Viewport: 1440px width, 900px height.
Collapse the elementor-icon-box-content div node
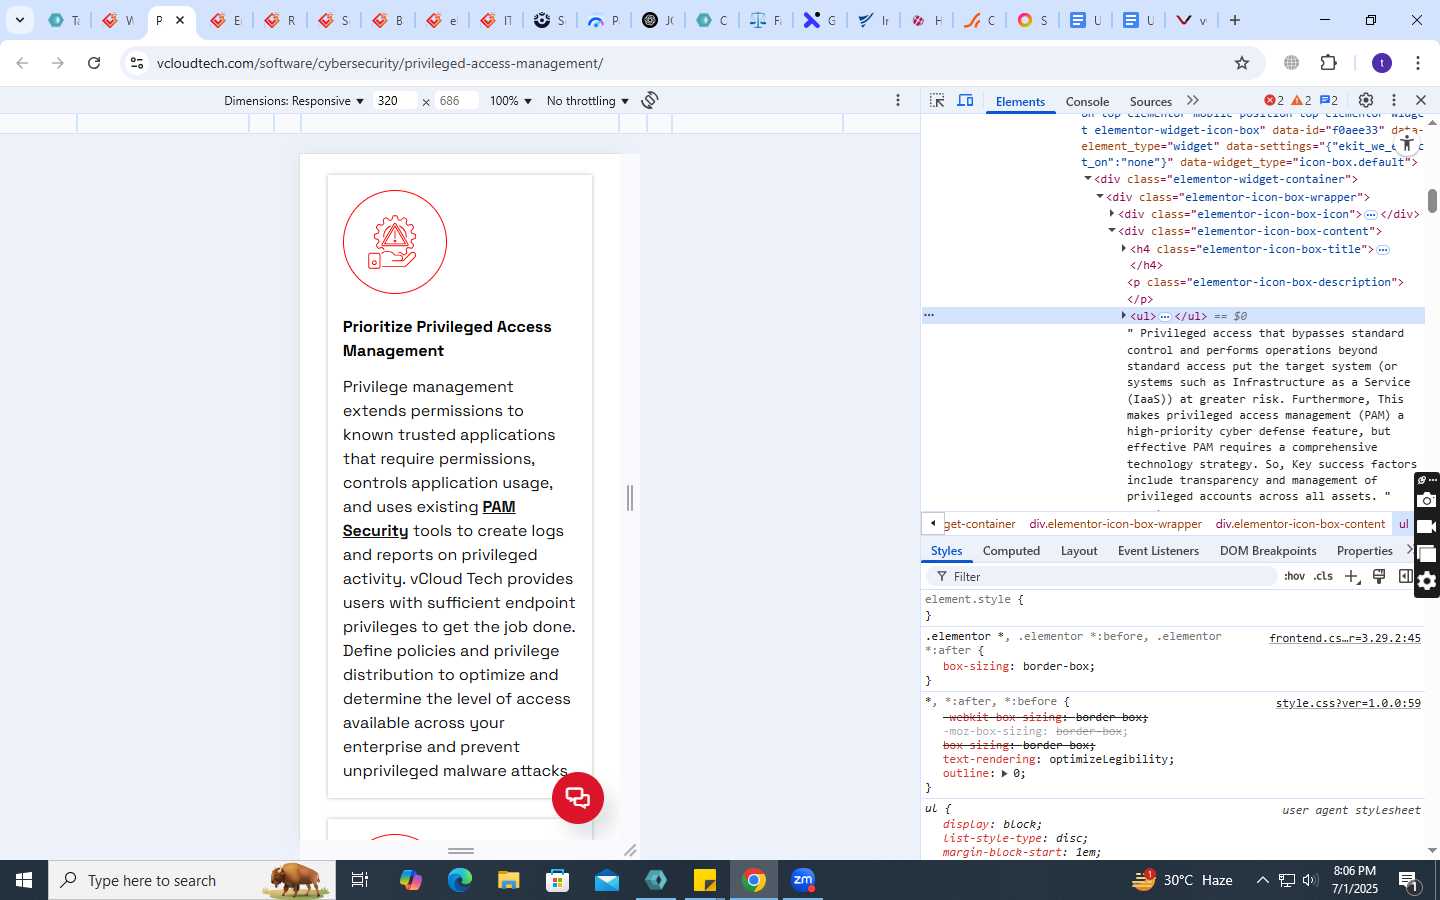pos(1112,231)
